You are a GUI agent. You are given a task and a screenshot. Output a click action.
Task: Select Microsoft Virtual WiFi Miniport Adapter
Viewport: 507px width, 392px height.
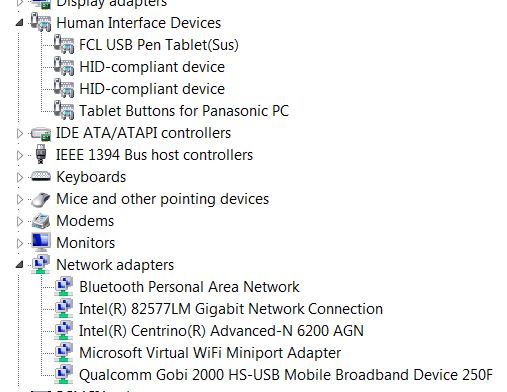210,353
